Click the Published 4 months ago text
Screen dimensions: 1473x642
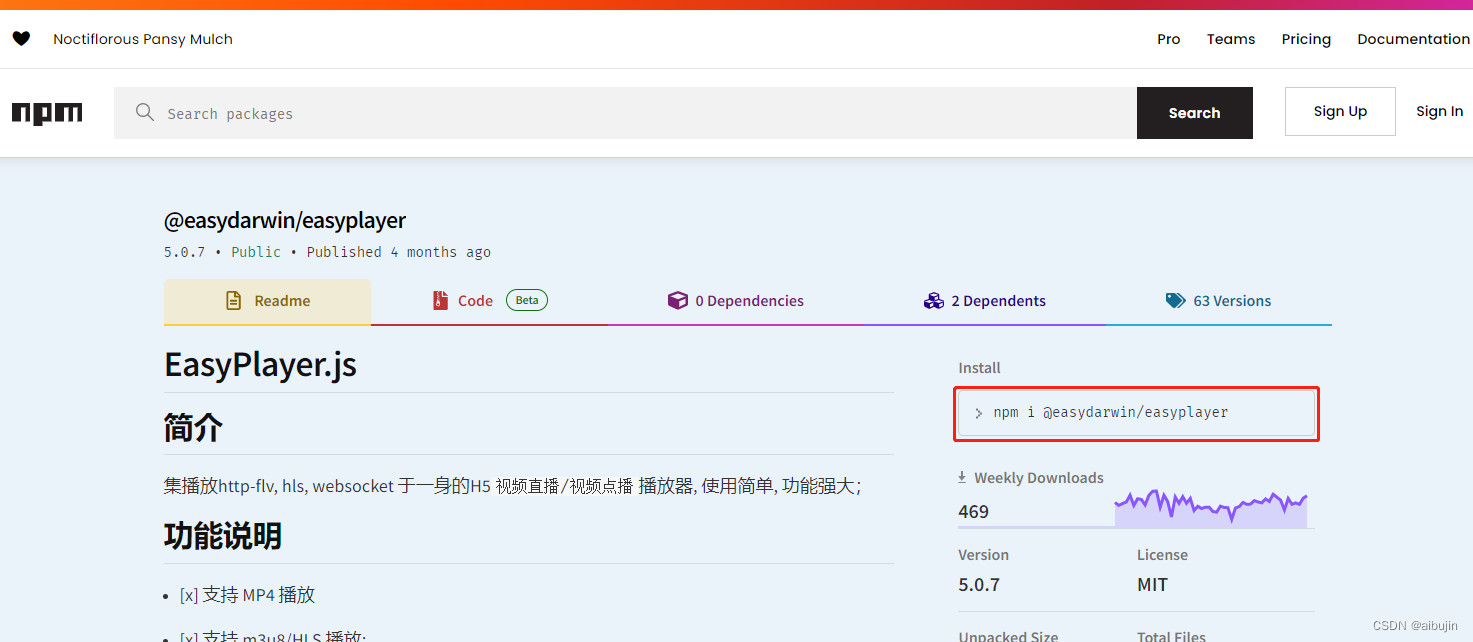pyautogui.click(x=399, y=252)
